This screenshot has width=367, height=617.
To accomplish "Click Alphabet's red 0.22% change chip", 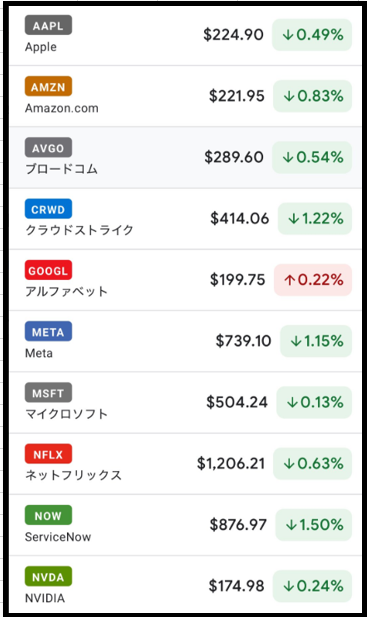I will 313,280.
